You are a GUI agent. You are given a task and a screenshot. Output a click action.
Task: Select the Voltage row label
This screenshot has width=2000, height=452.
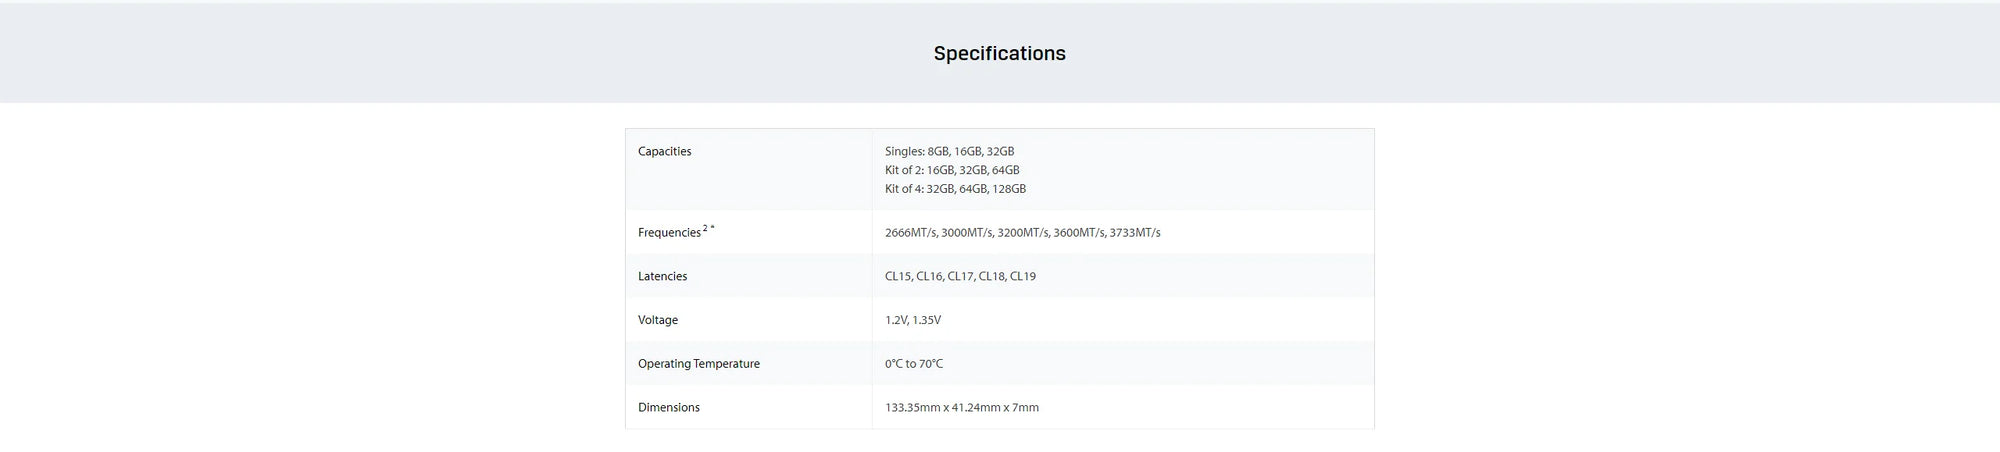[x=658, y=320]
